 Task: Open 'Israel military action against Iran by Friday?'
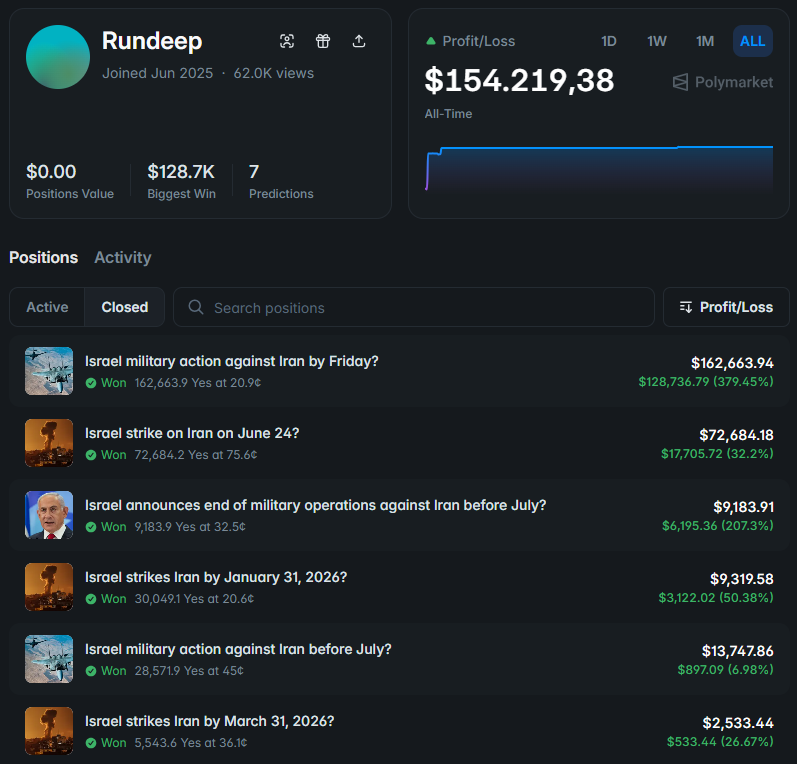[232, 361]
